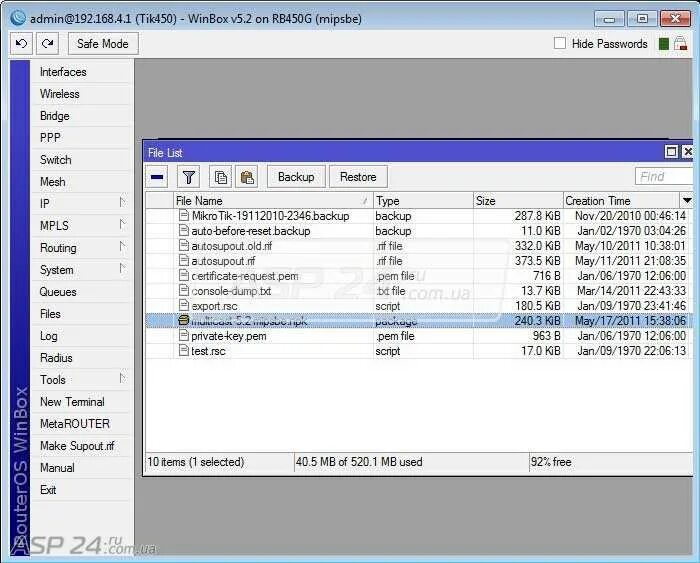Open the Mesh menu

click(81, 182)
